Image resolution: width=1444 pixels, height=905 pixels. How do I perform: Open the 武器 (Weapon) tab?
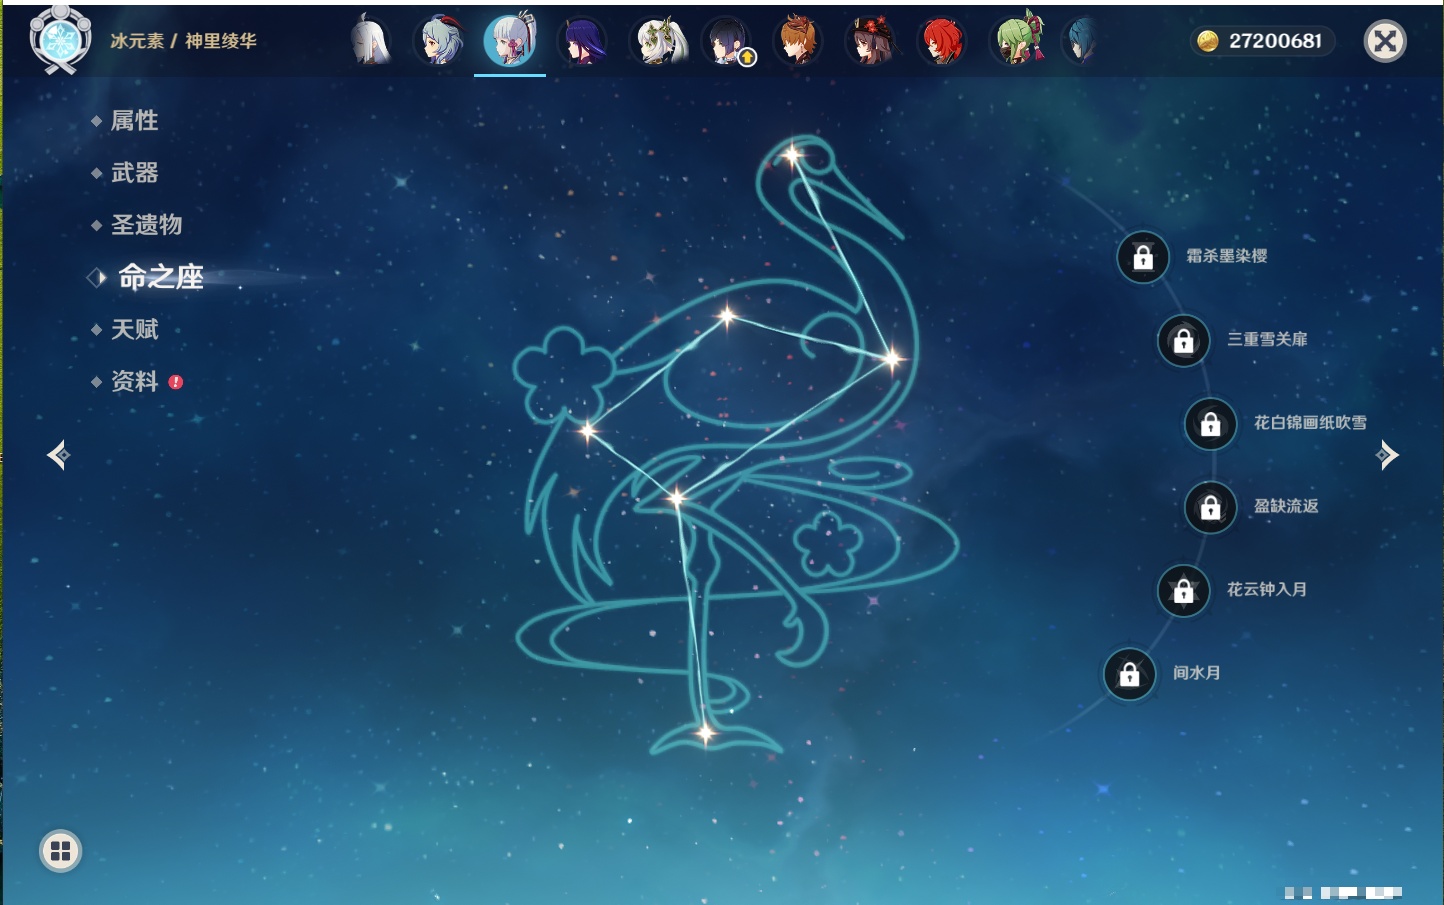click(134, 173)
